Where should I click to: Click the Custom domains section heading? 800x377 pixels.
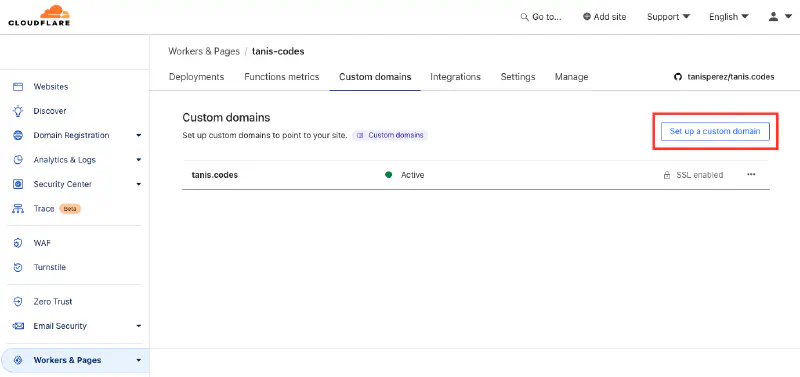pos(226,118)
